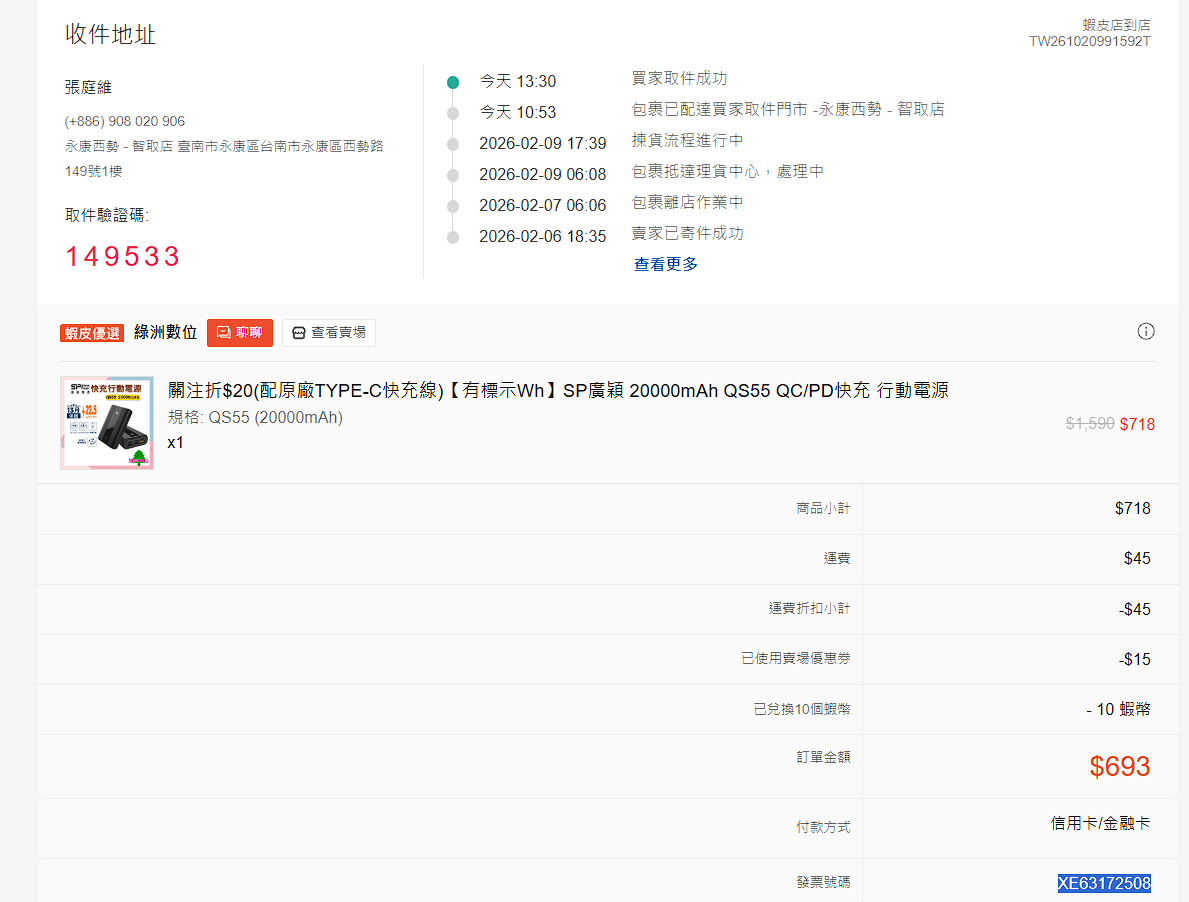Click the 信用卡/金融卡 payment method text

point(1100,824)
